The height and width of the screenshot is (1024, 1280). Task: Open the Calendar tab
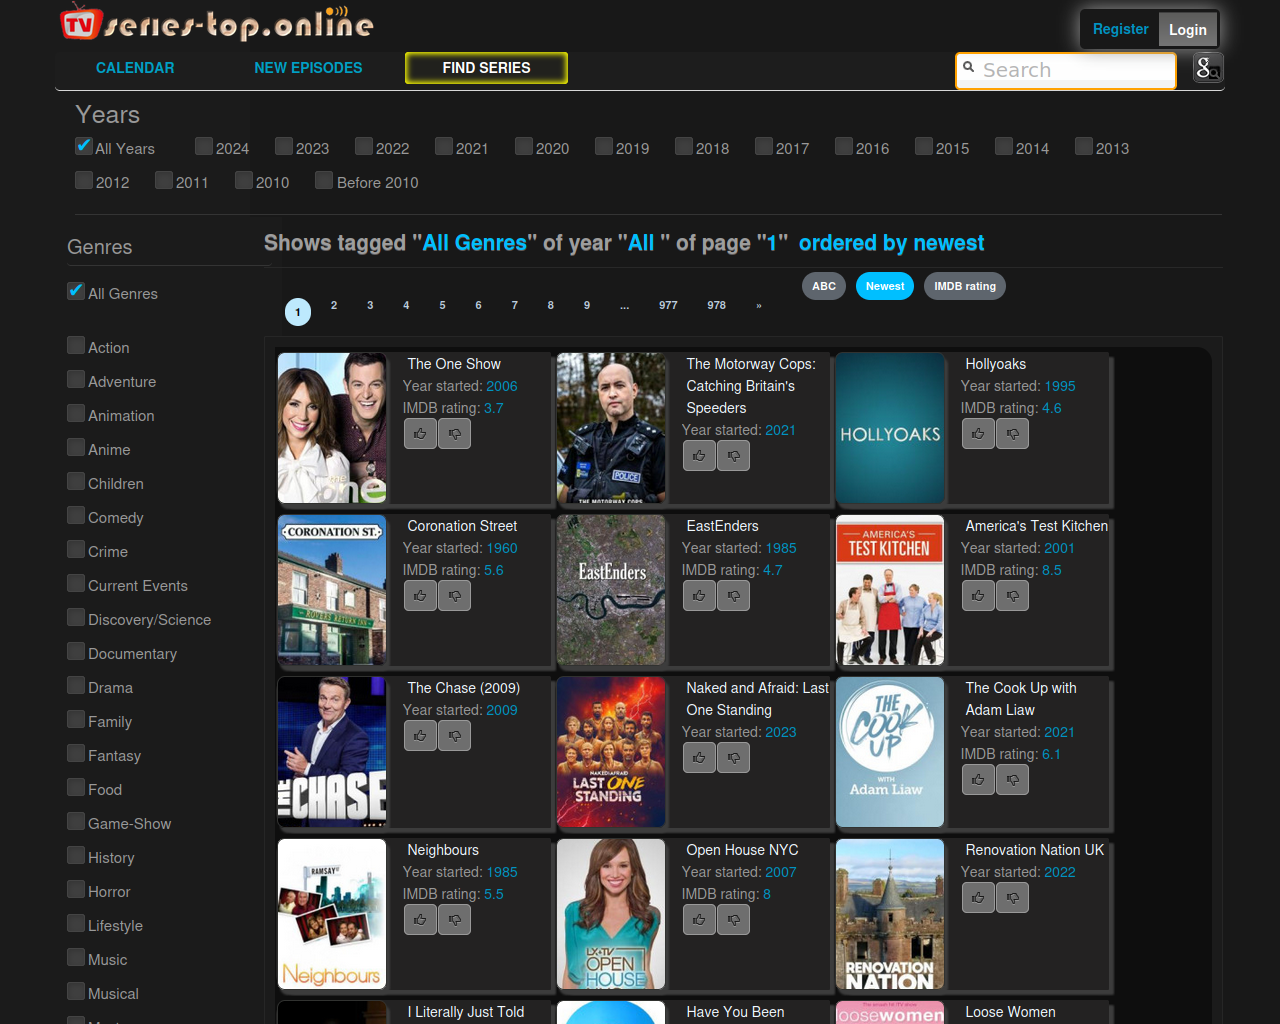click(135, 68)
